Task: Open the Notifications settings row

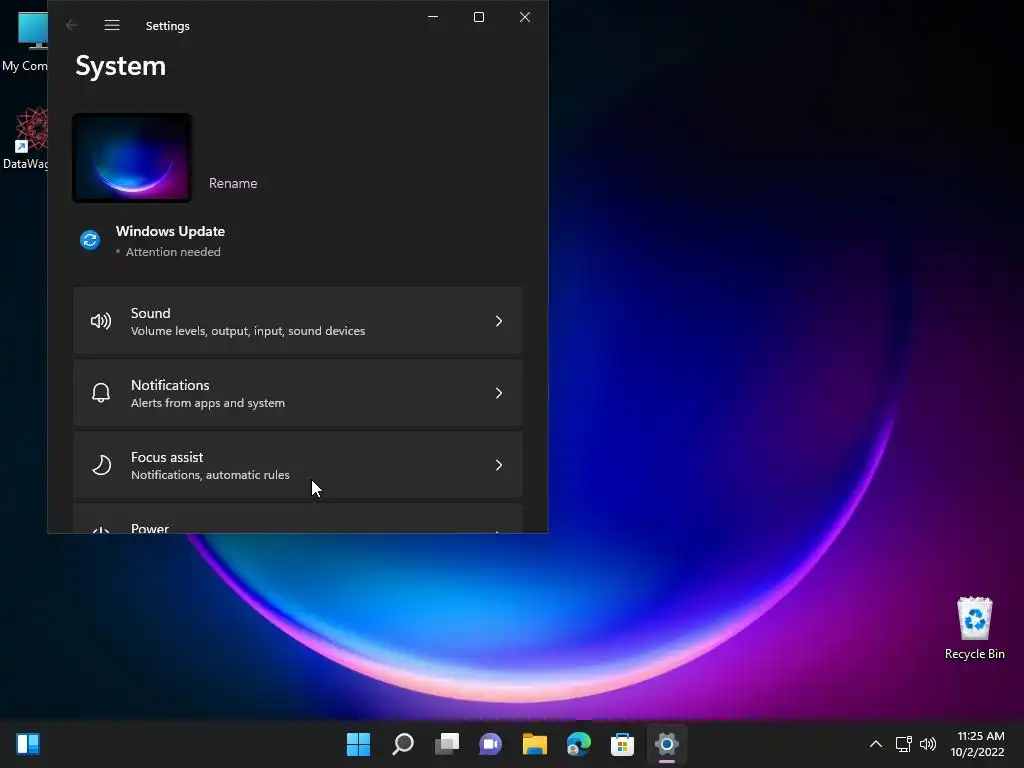Action: [x=298, y=393]
